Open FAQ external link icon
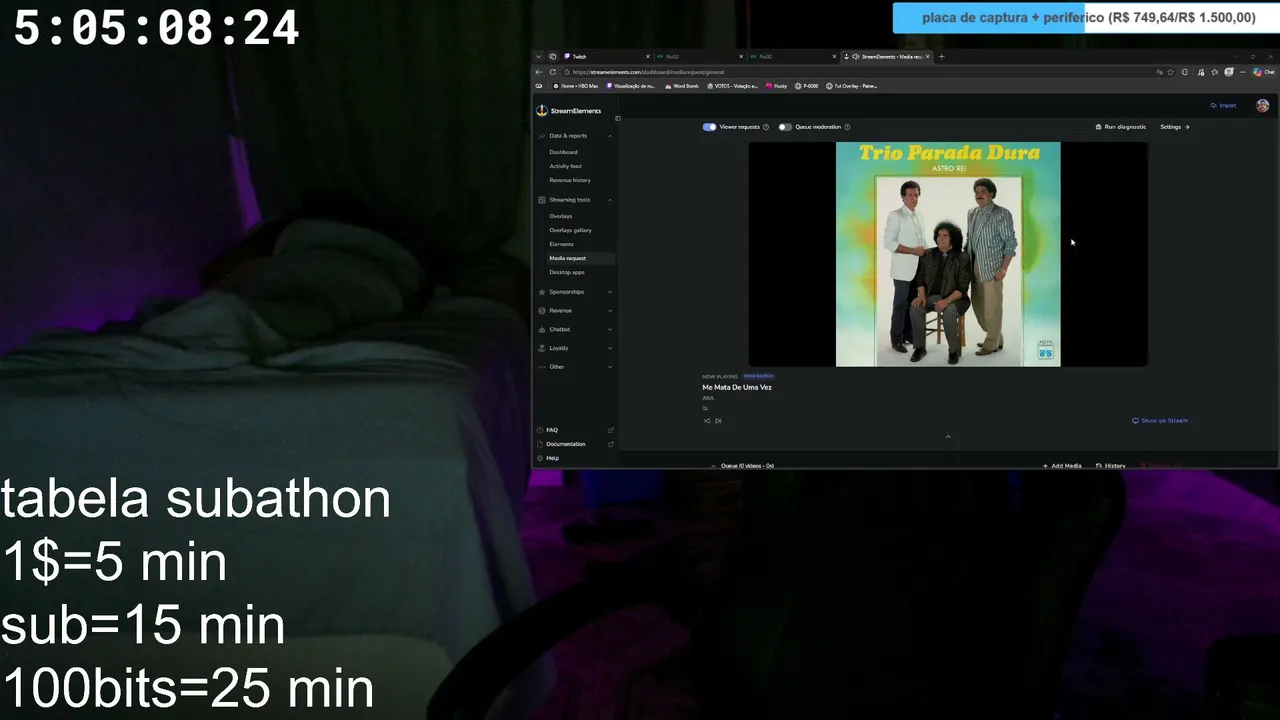 (611, 430)
